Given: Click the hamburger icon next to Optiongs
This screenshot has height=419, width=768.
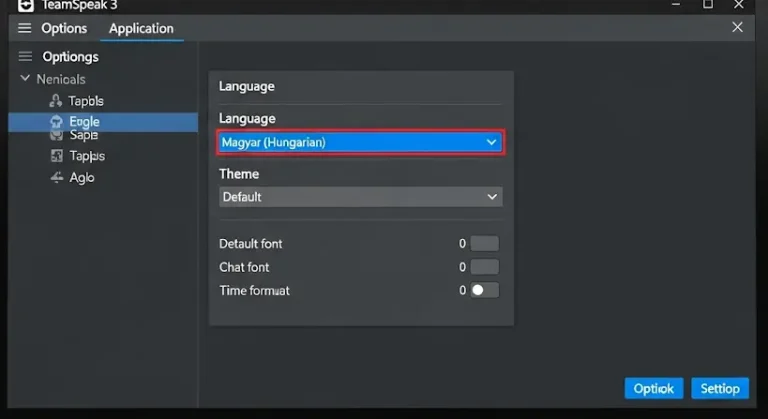Looking at the screenshot, I should (25, 56).
